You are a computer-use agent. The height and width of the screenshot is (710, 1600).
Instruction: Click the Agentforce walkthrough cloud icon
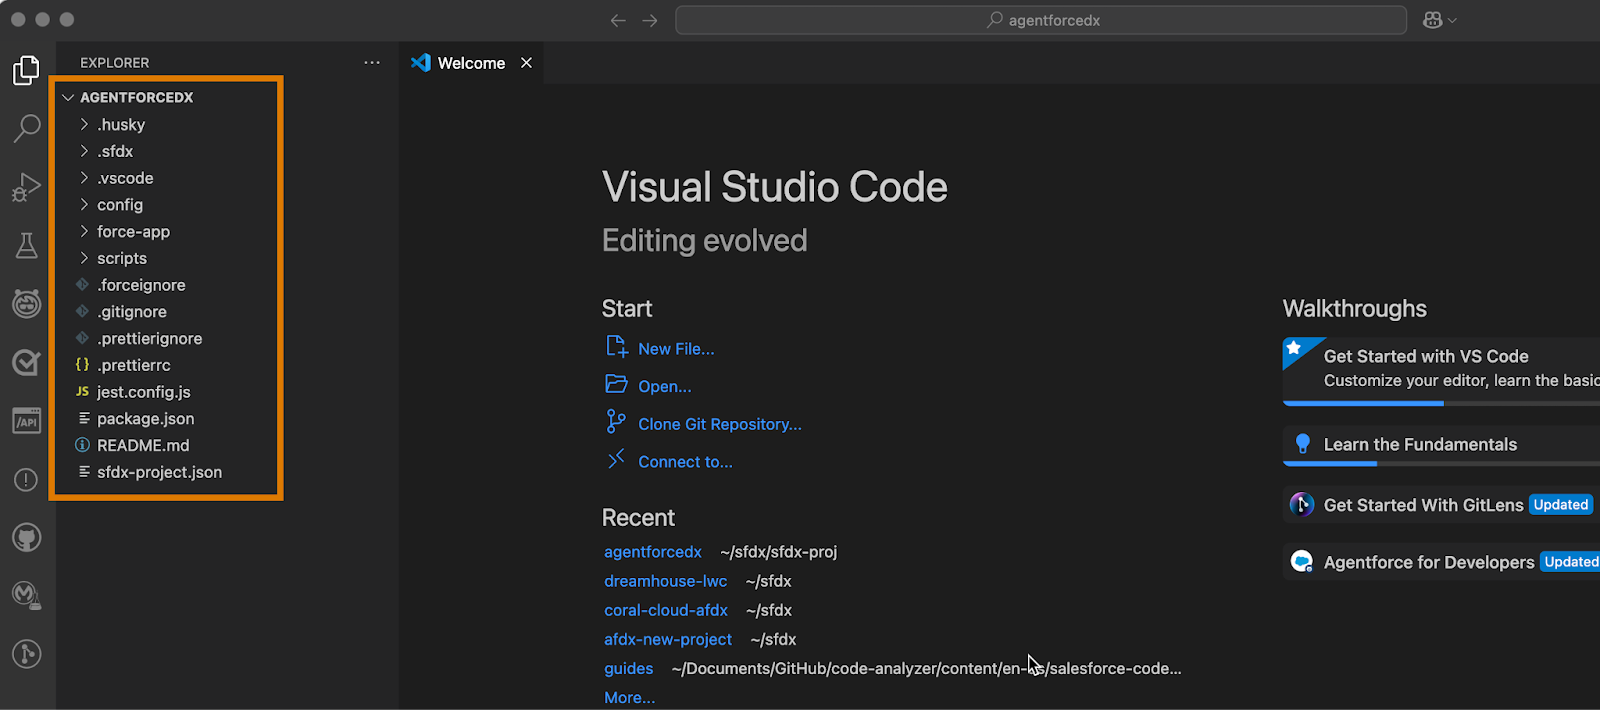pyautogui.click(x=1301, y=561)
